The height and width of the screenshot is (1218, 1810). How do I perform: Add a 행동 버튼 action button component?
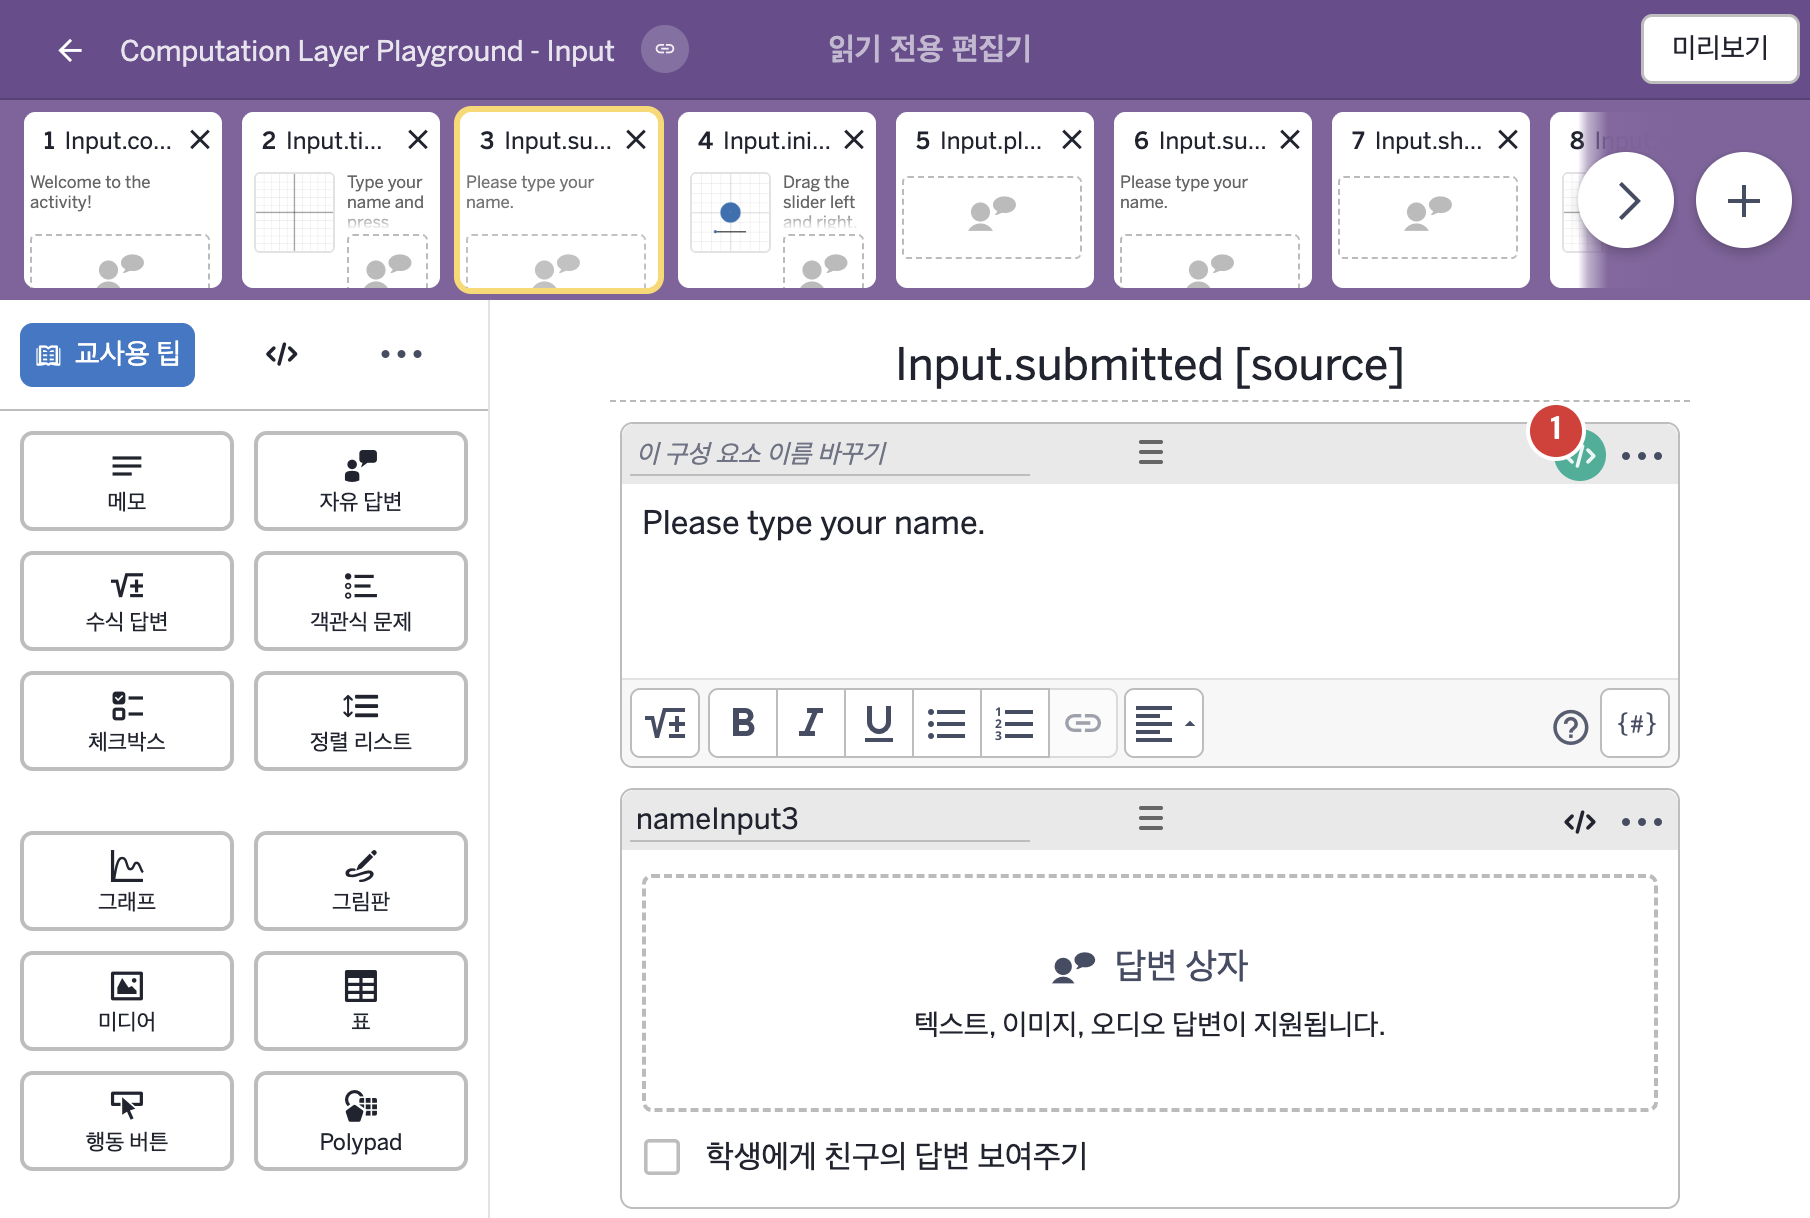pos(127,1121)
